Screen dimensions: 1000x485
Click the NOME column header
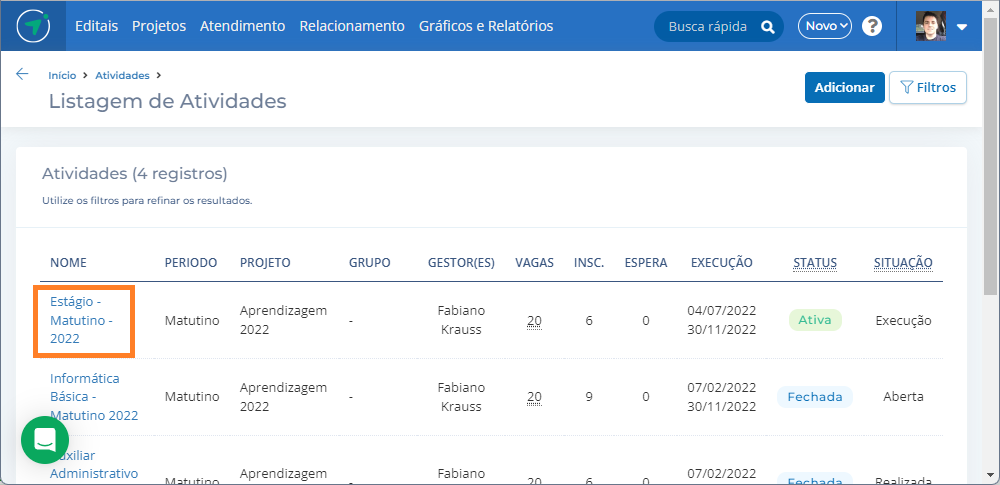(68, 263)
